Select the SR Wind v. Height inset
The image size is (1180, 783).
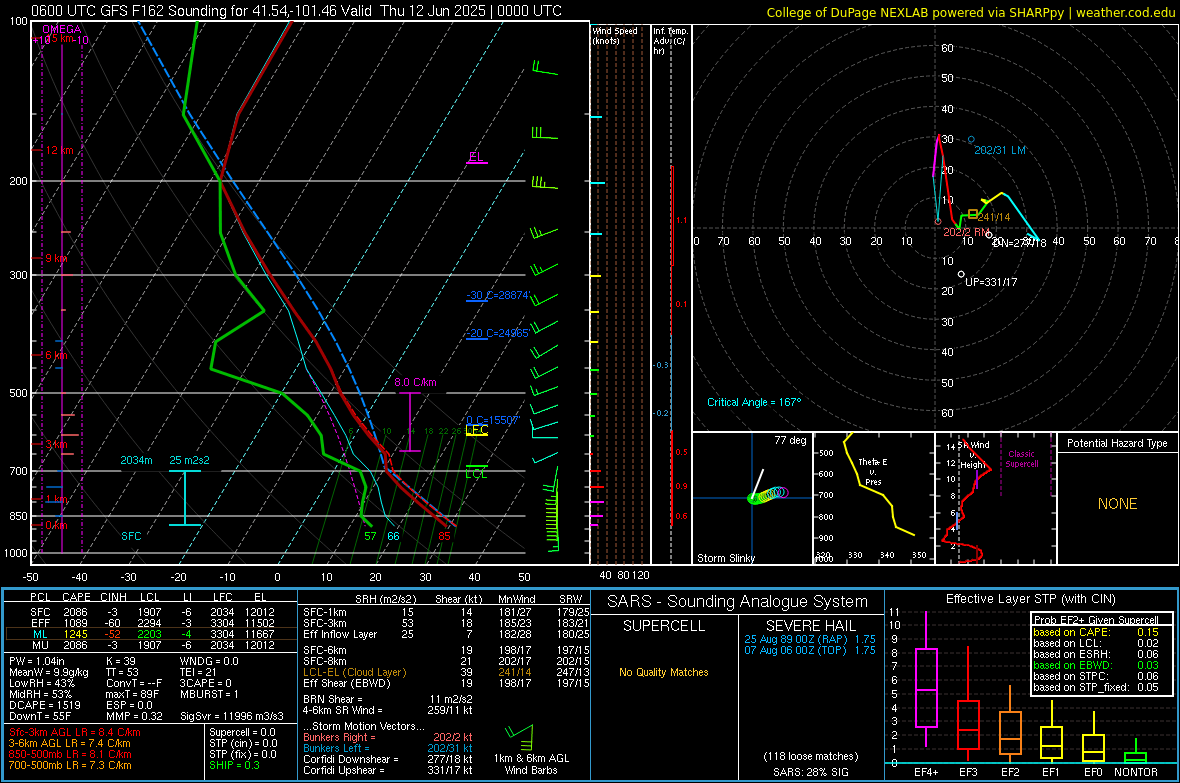996,498
